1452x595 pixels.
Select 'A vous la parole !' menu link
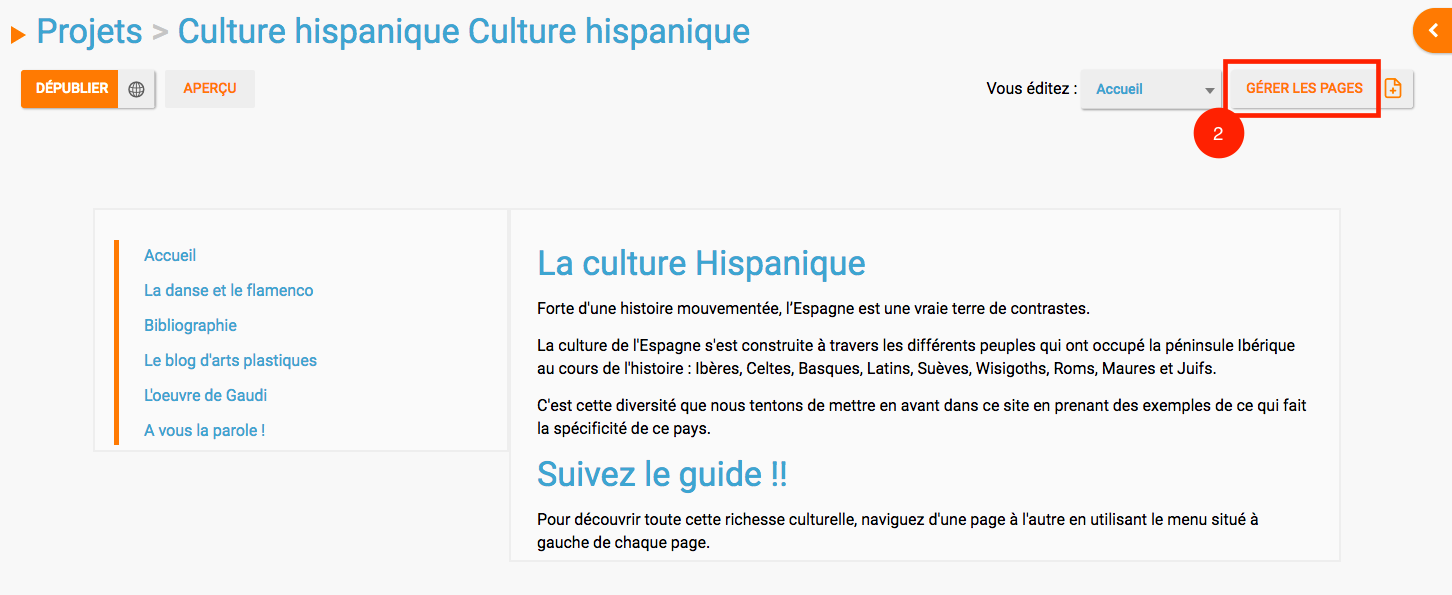point(204,430)
